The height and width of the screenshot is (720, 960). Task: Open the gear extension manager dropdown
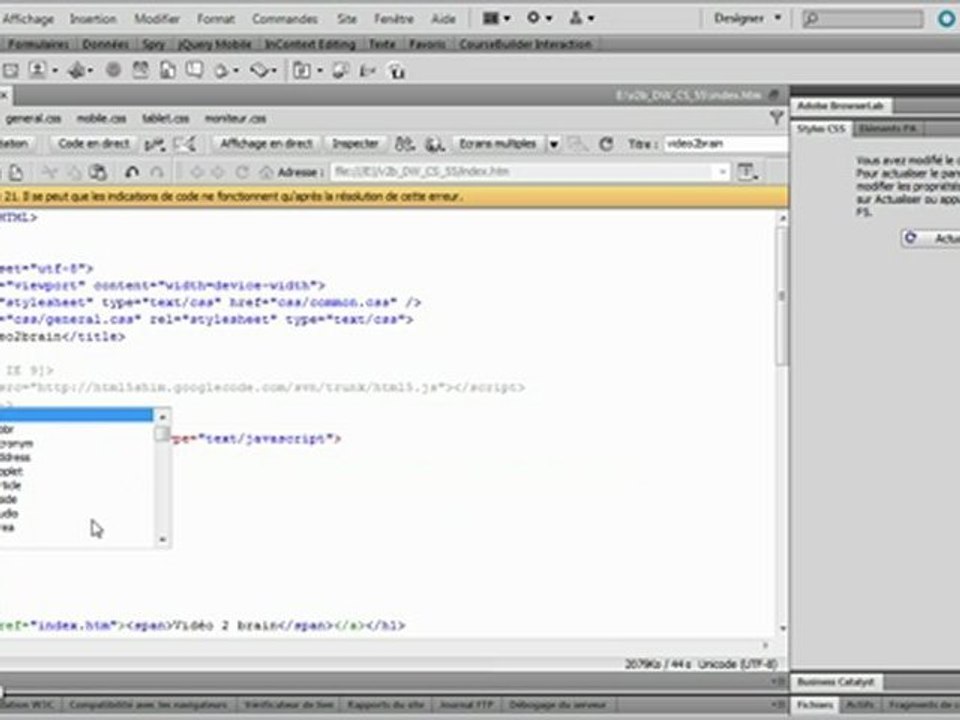[x=539, y=18]
